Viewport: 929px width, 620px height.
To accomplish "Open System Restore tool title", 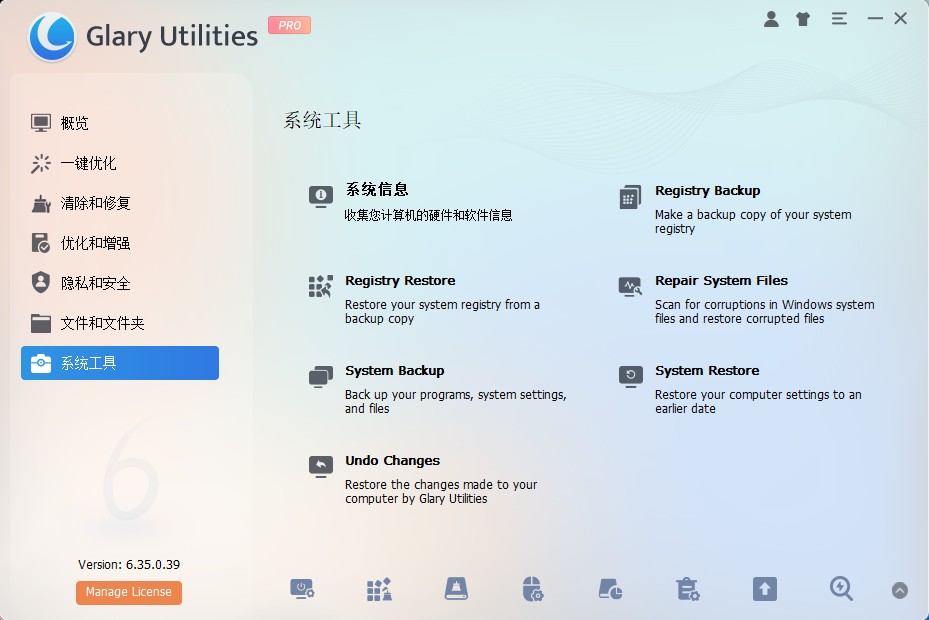I will (x=707, y=370).
